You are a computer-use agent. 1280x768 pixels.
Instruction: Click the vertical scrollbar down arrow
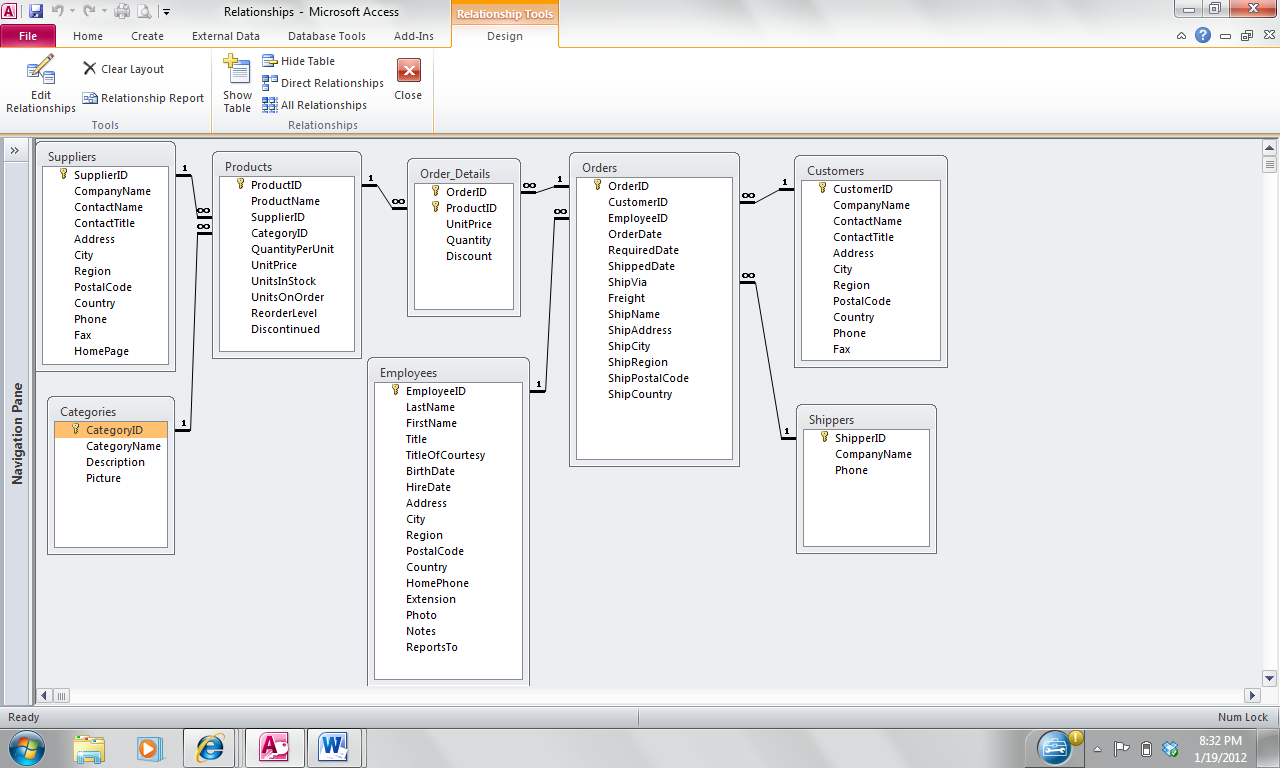point(1269,677)
